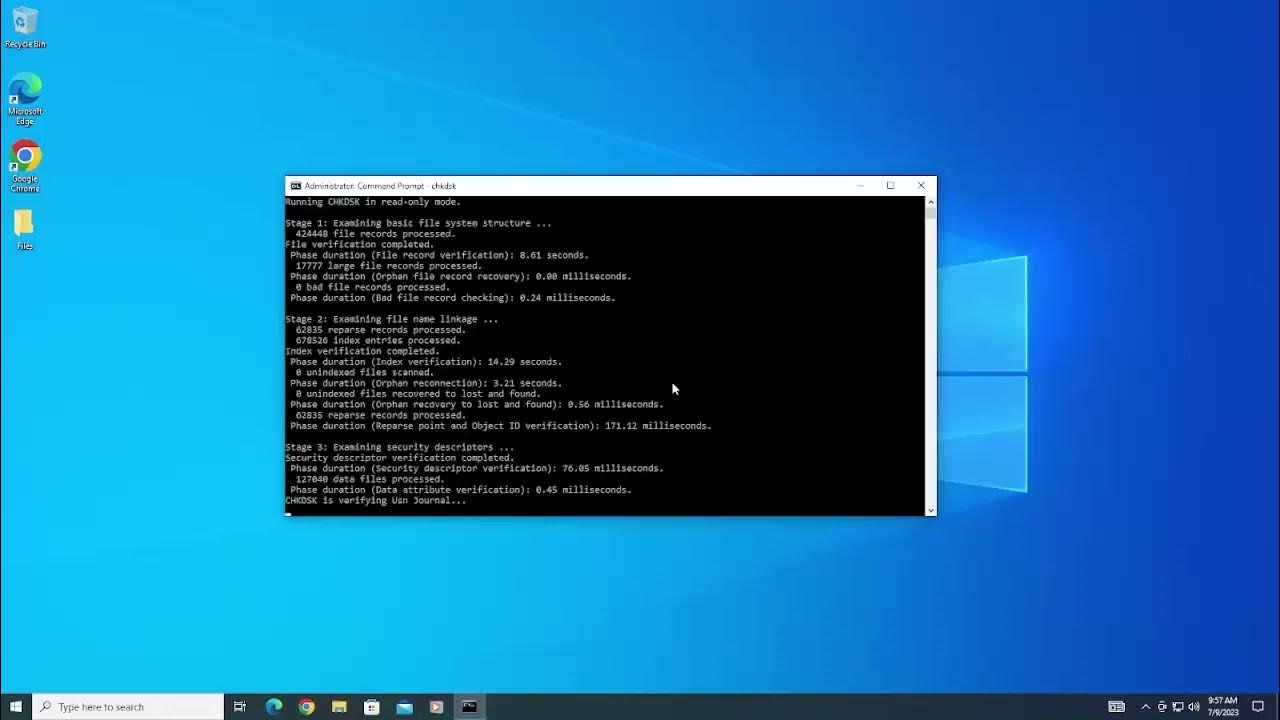Image resolution: width=1280 pixels, height=720 pixels.
Task: Click the scrollbar down arrow in Command Prompt
Action: (931, 510)
